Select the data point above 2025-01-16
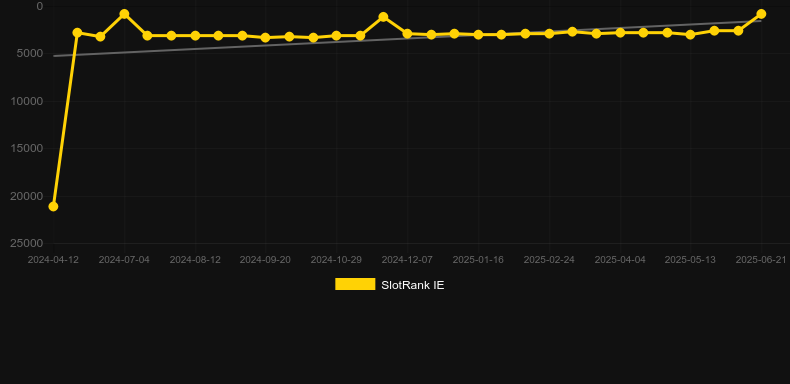Image resolution: width=790 pixels, height=384 pixels. coord(478,35)
